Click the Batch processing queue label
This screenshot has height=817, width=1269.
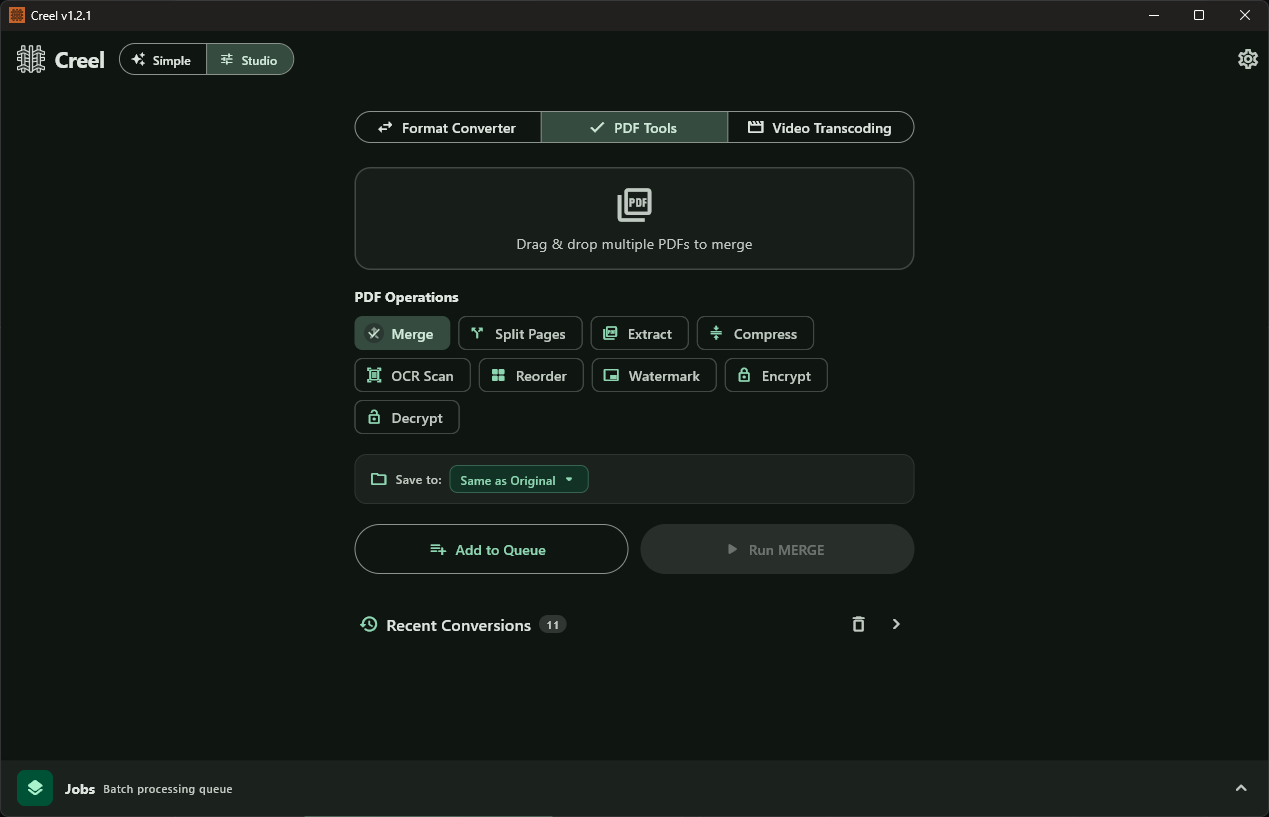pos(168,789)
